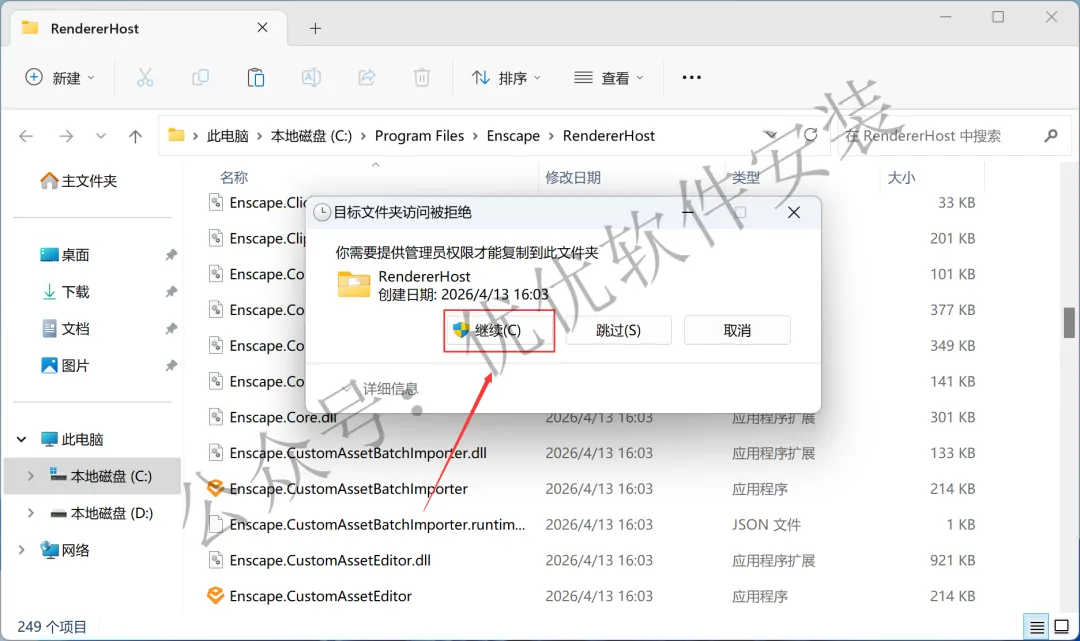The image size is (1080, 641).
Task: Open the three-dot more options menu
Action: [692, 78]
